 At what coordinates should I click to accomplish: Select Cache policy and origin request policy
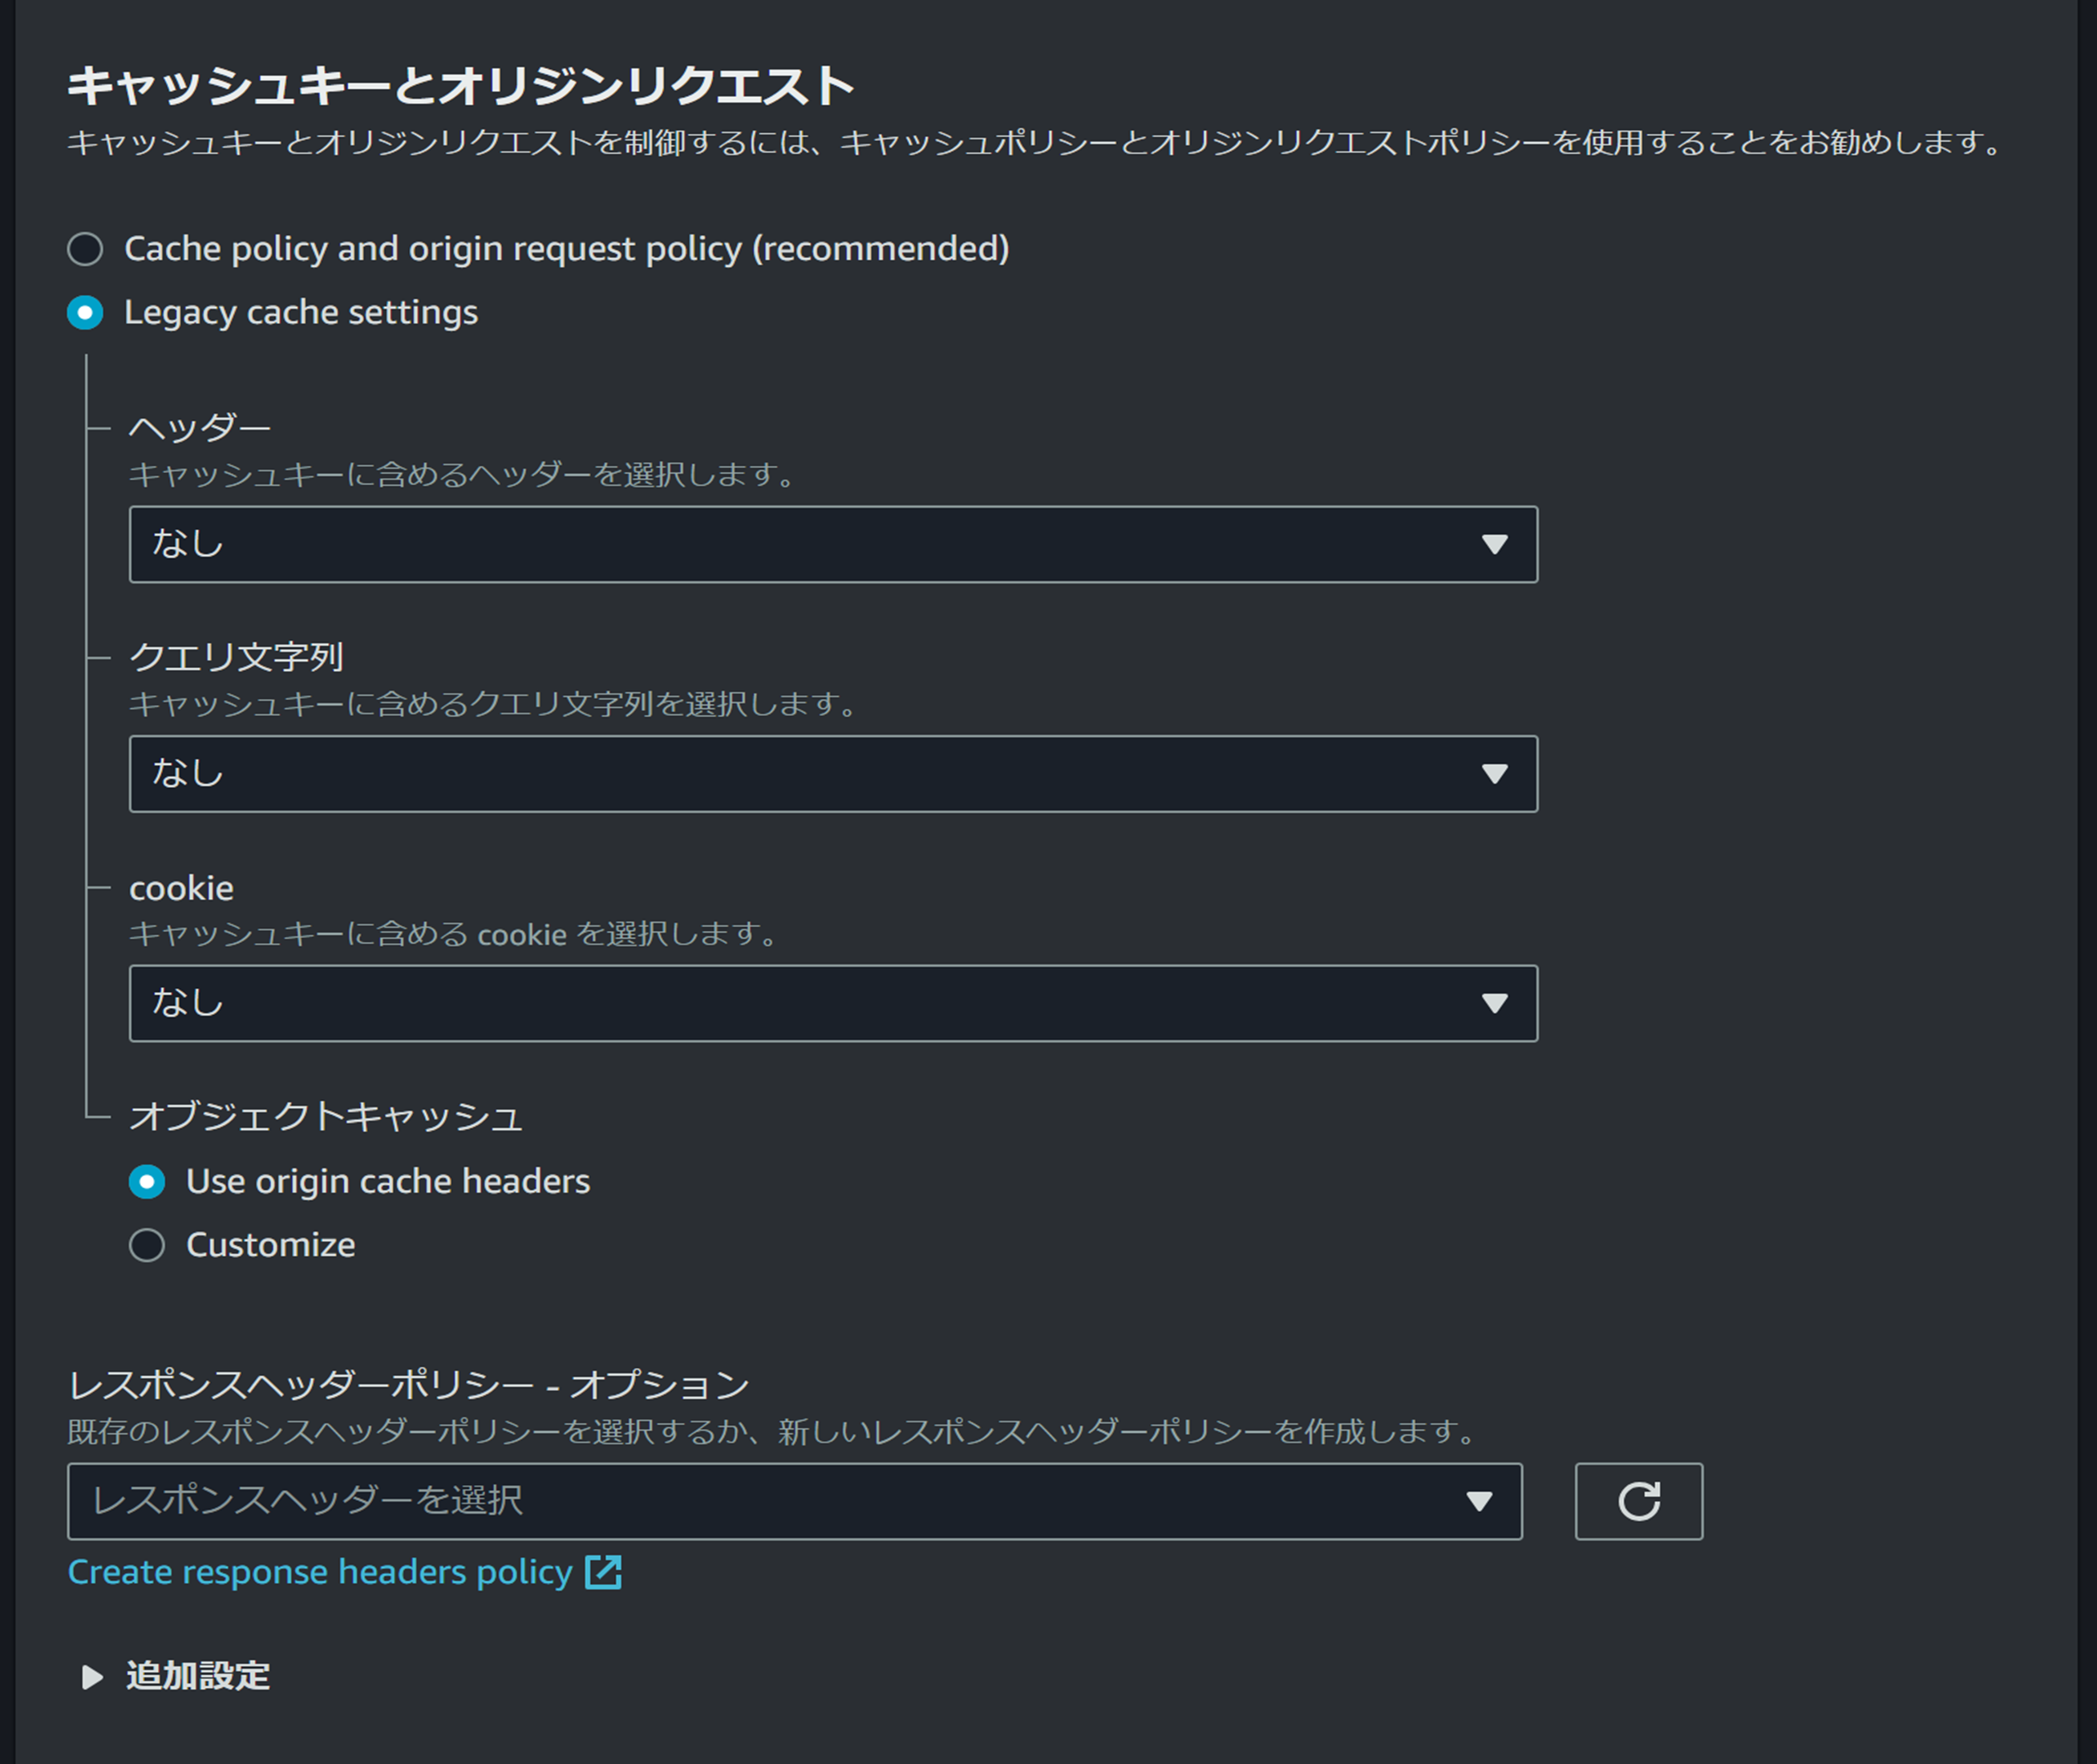(85, 249)
